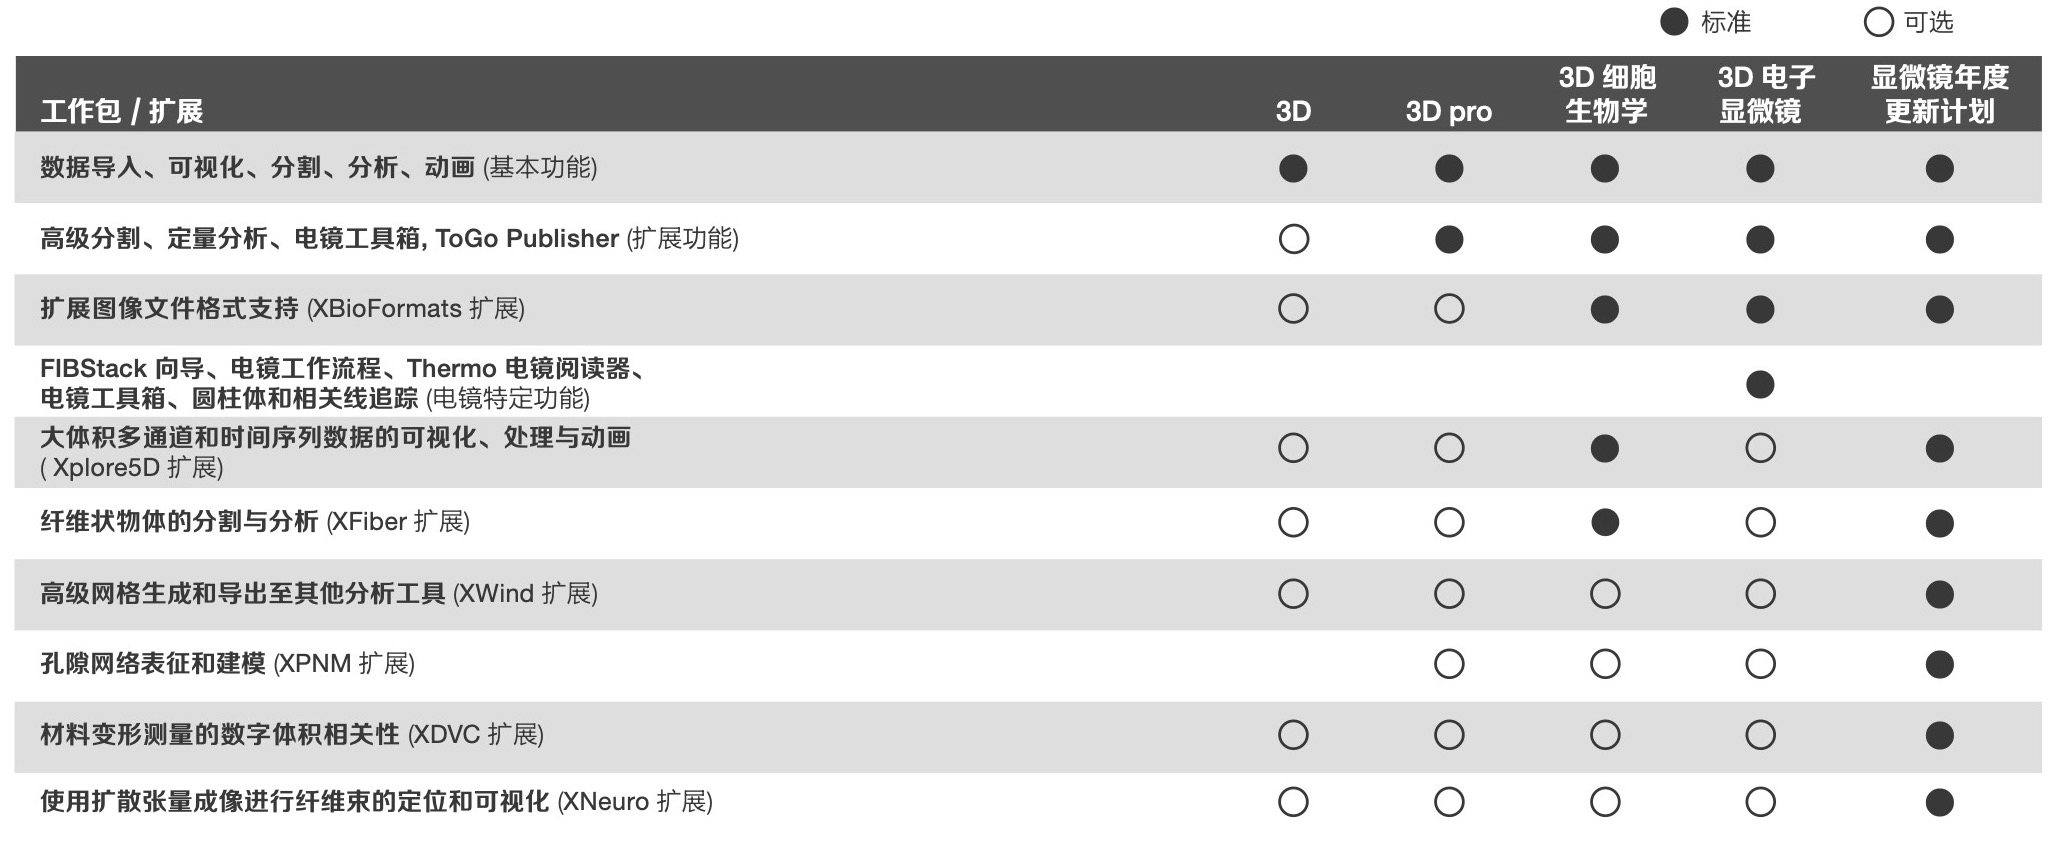Image resolution: width=2060 pixels, height=843 pixels.
Task: Click the filled circle beside the 标准 legend
Action: pos(1674,22)
